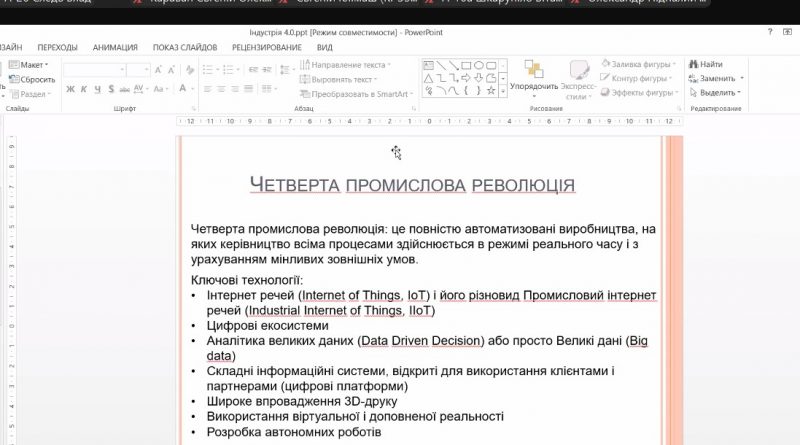Select the text box shape
Screen dimensions: 800x445
point(429,65)
